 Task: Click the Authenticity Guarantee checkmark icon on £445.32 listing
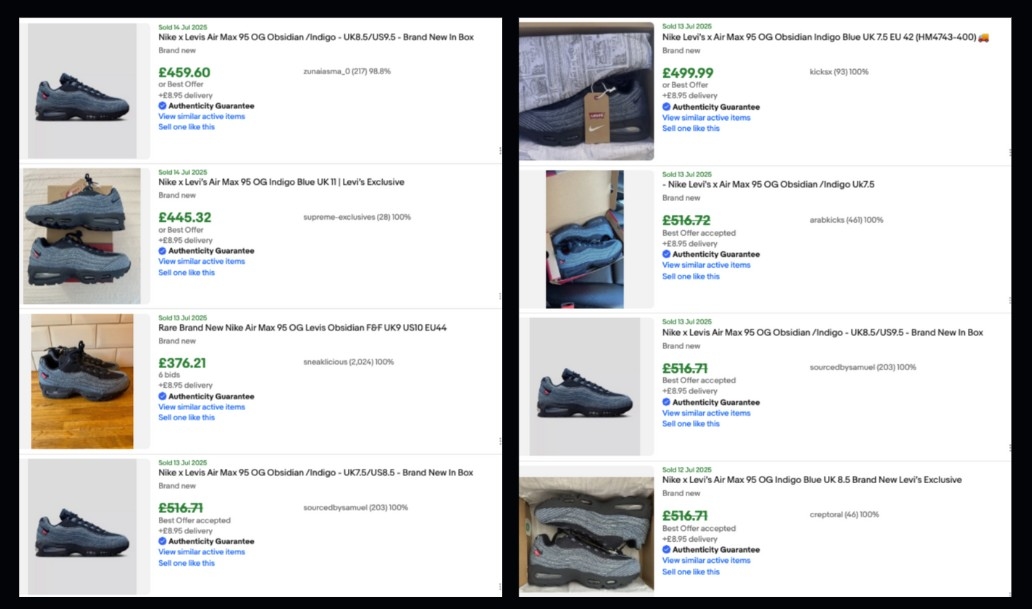[x=163, y=251]
